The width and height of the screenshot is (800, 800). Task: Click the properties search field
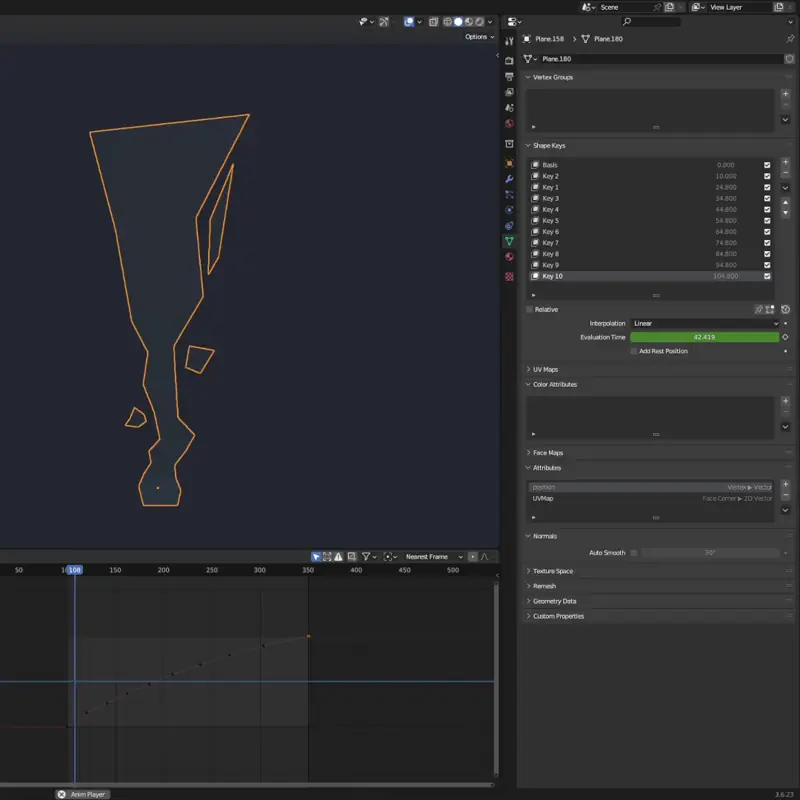[x=650, y=22]
